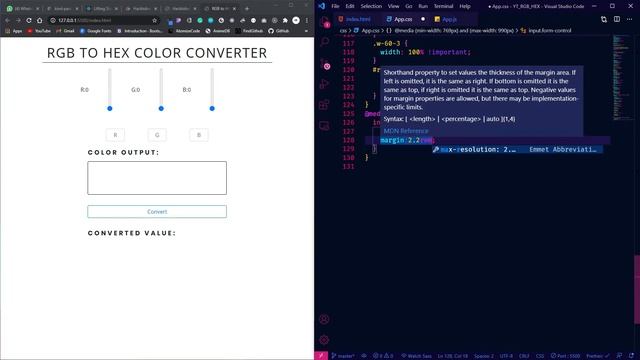Open the Search view in VS Code
The height and width of the screenshot is (360, 640).
pyautogui.click(x=324, y=42)
